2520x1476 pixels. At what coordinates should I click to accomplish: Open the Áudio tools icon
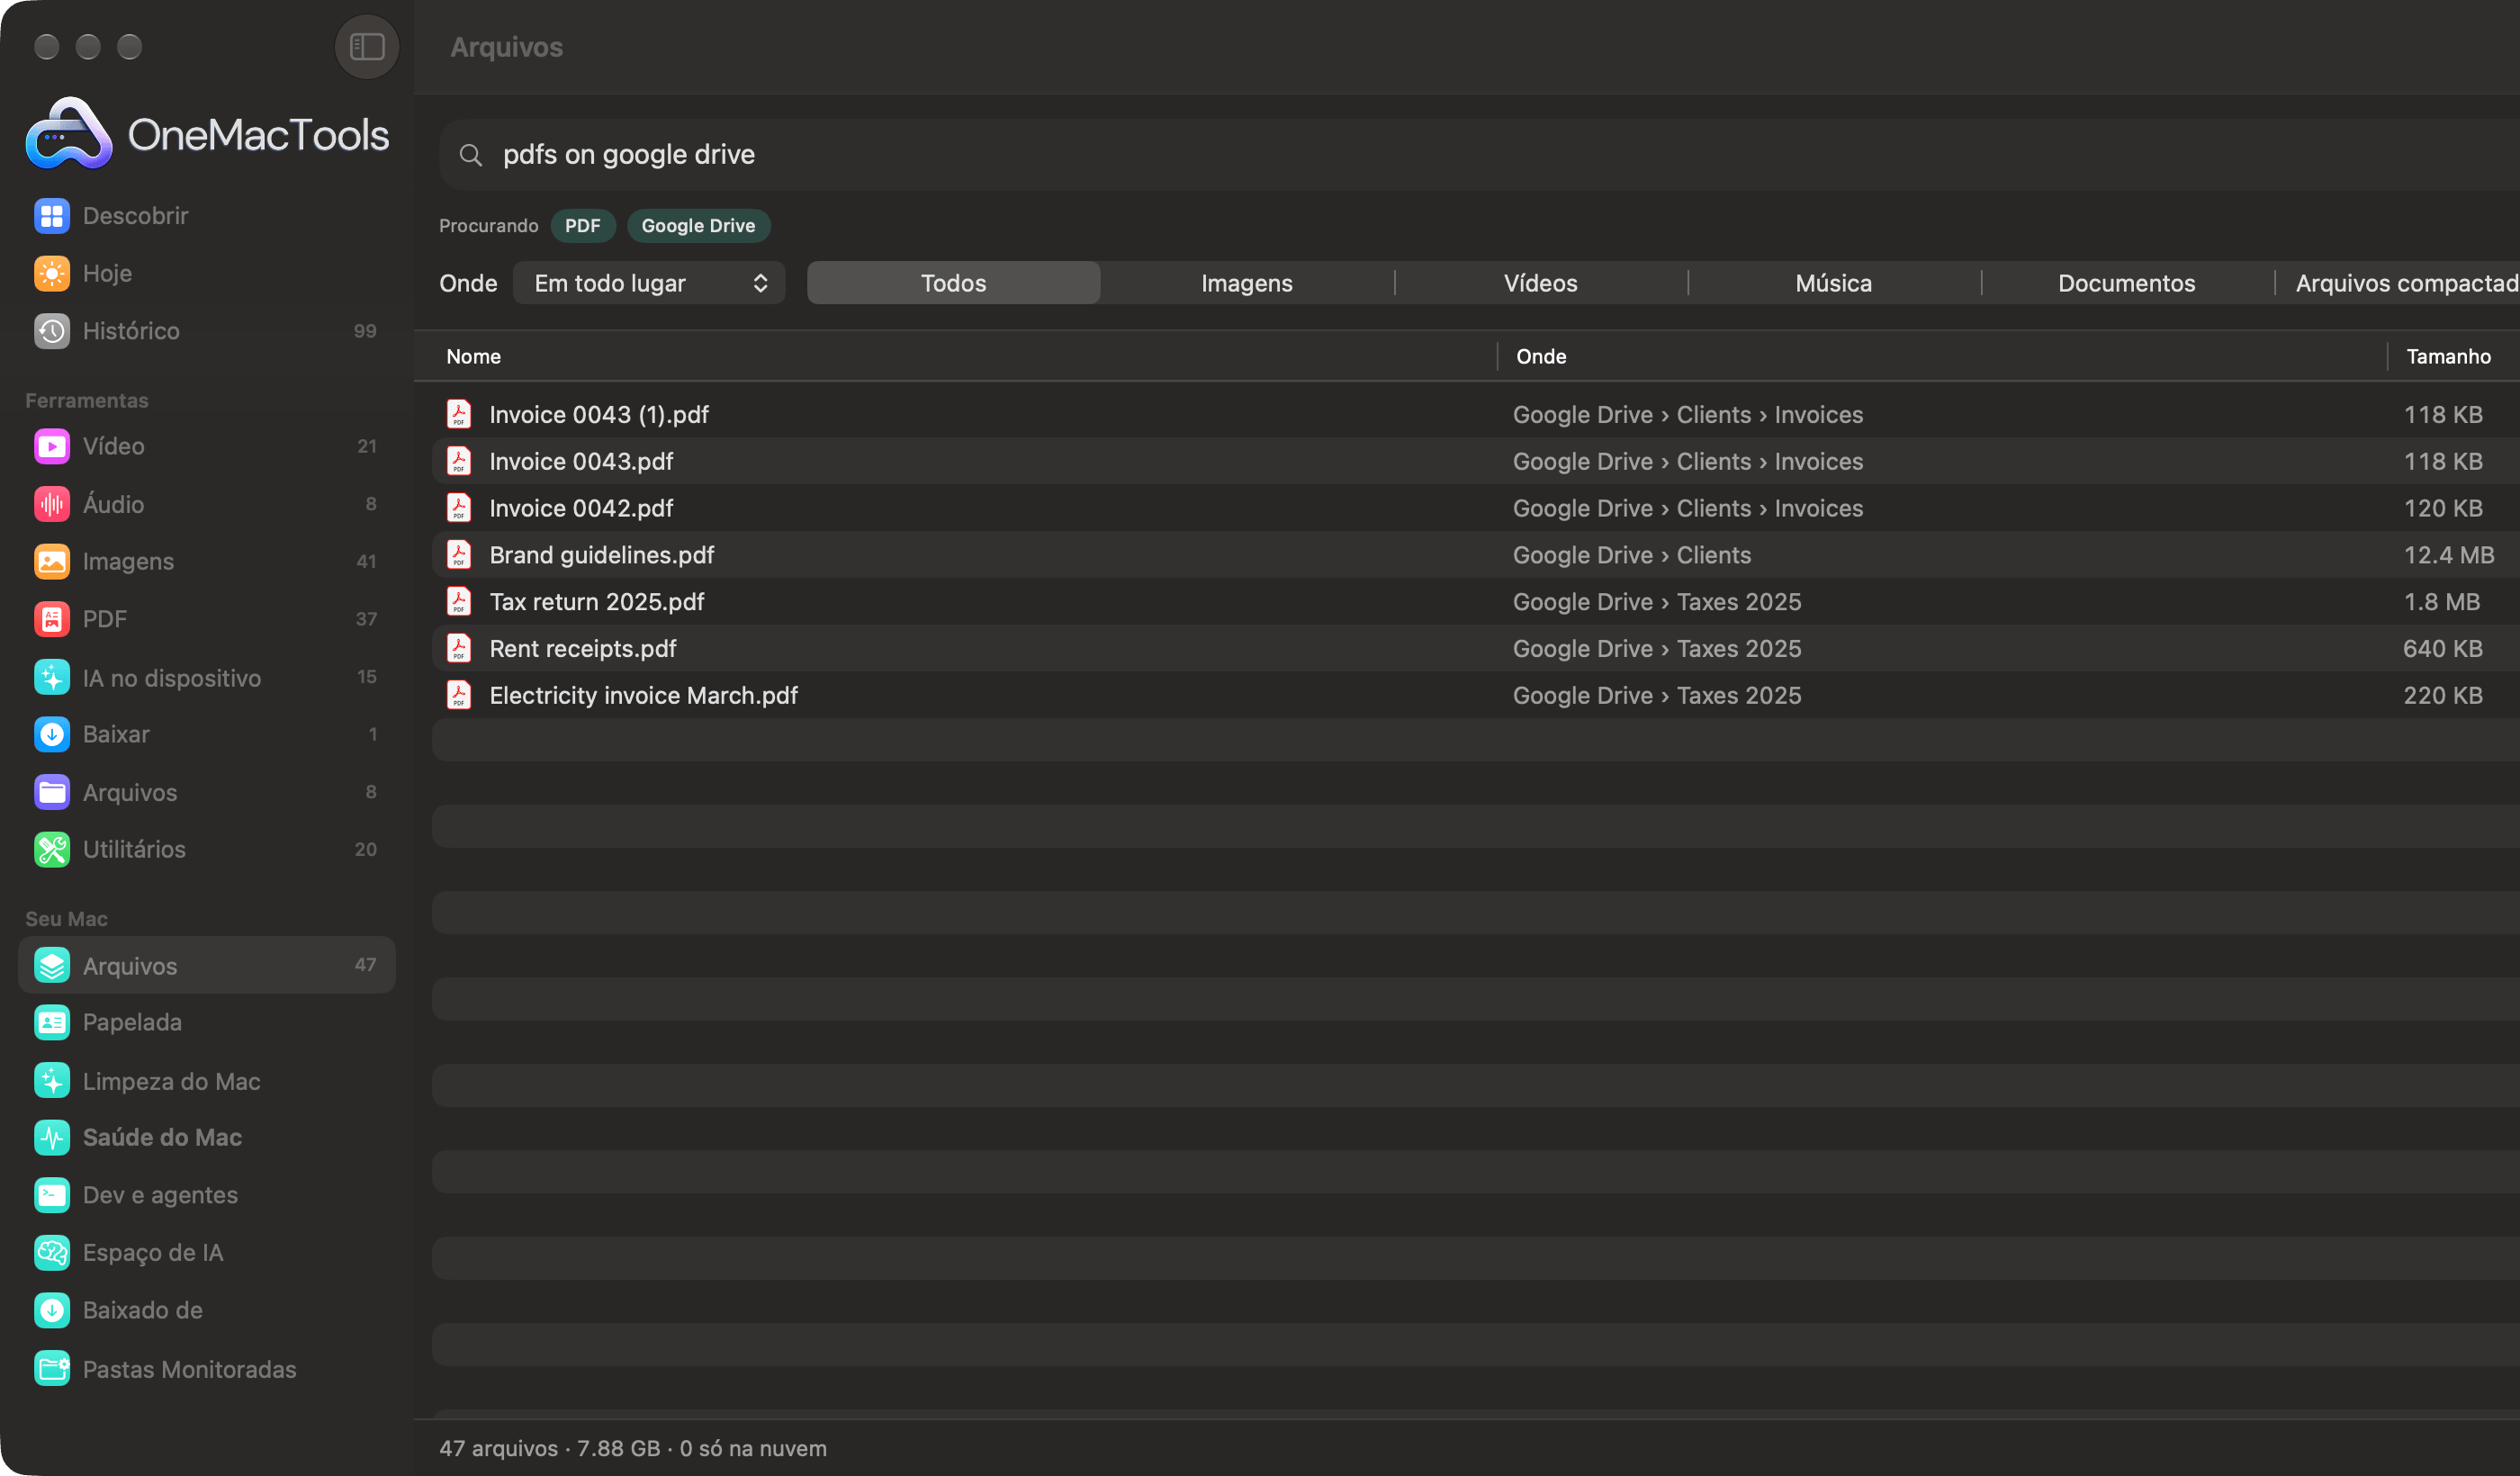pos(52,504)
